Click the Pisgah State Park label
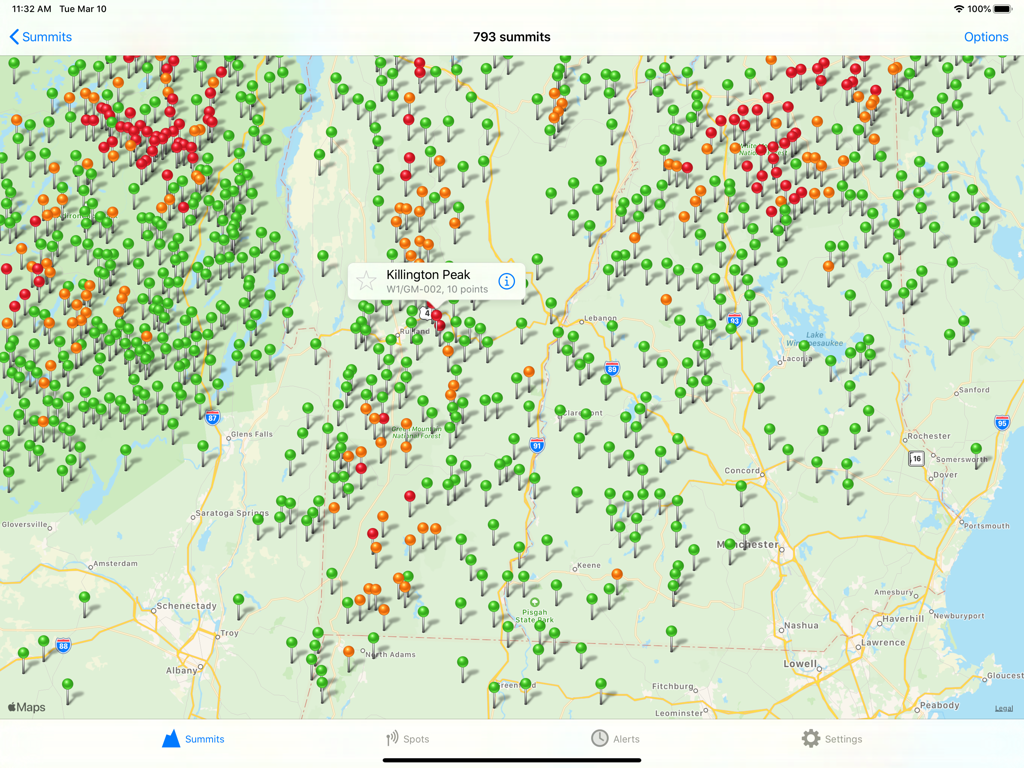Viewport: 1024px width, 768px height. pos(536,615)
